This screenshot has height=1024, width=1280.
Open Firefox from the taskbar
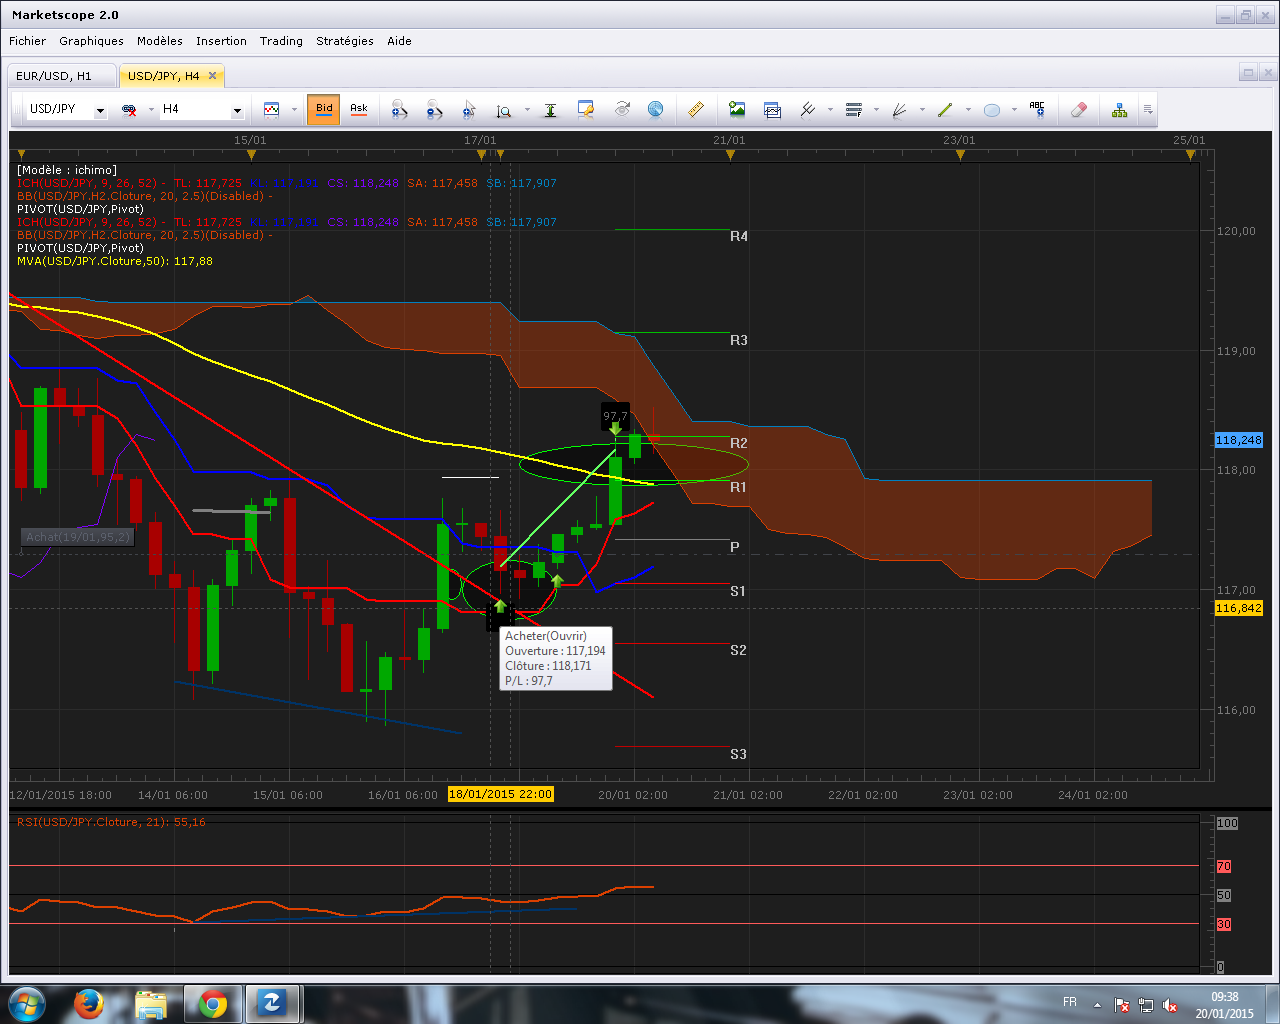[x=89, y=1003]
